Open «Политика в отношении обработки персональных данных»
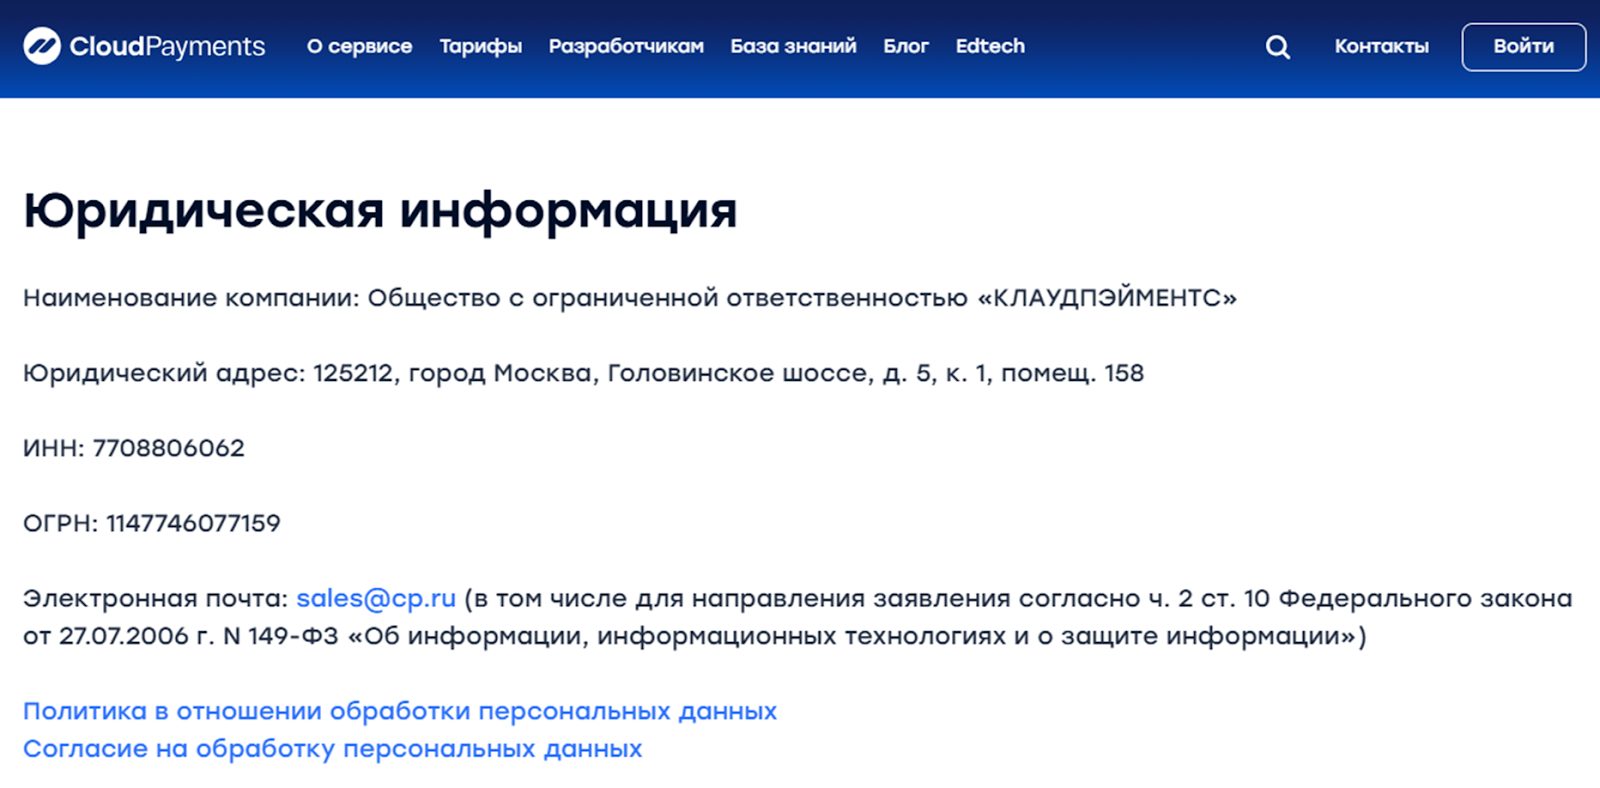The height and width of the screenshot is (788, 1600). point(400,711)
